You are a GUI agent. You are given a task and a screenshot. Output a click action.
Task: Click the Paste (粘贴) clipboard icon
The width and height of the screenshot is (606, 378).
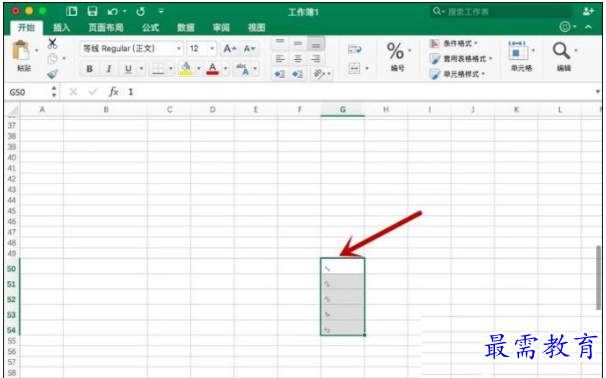[x=20, y=50]
